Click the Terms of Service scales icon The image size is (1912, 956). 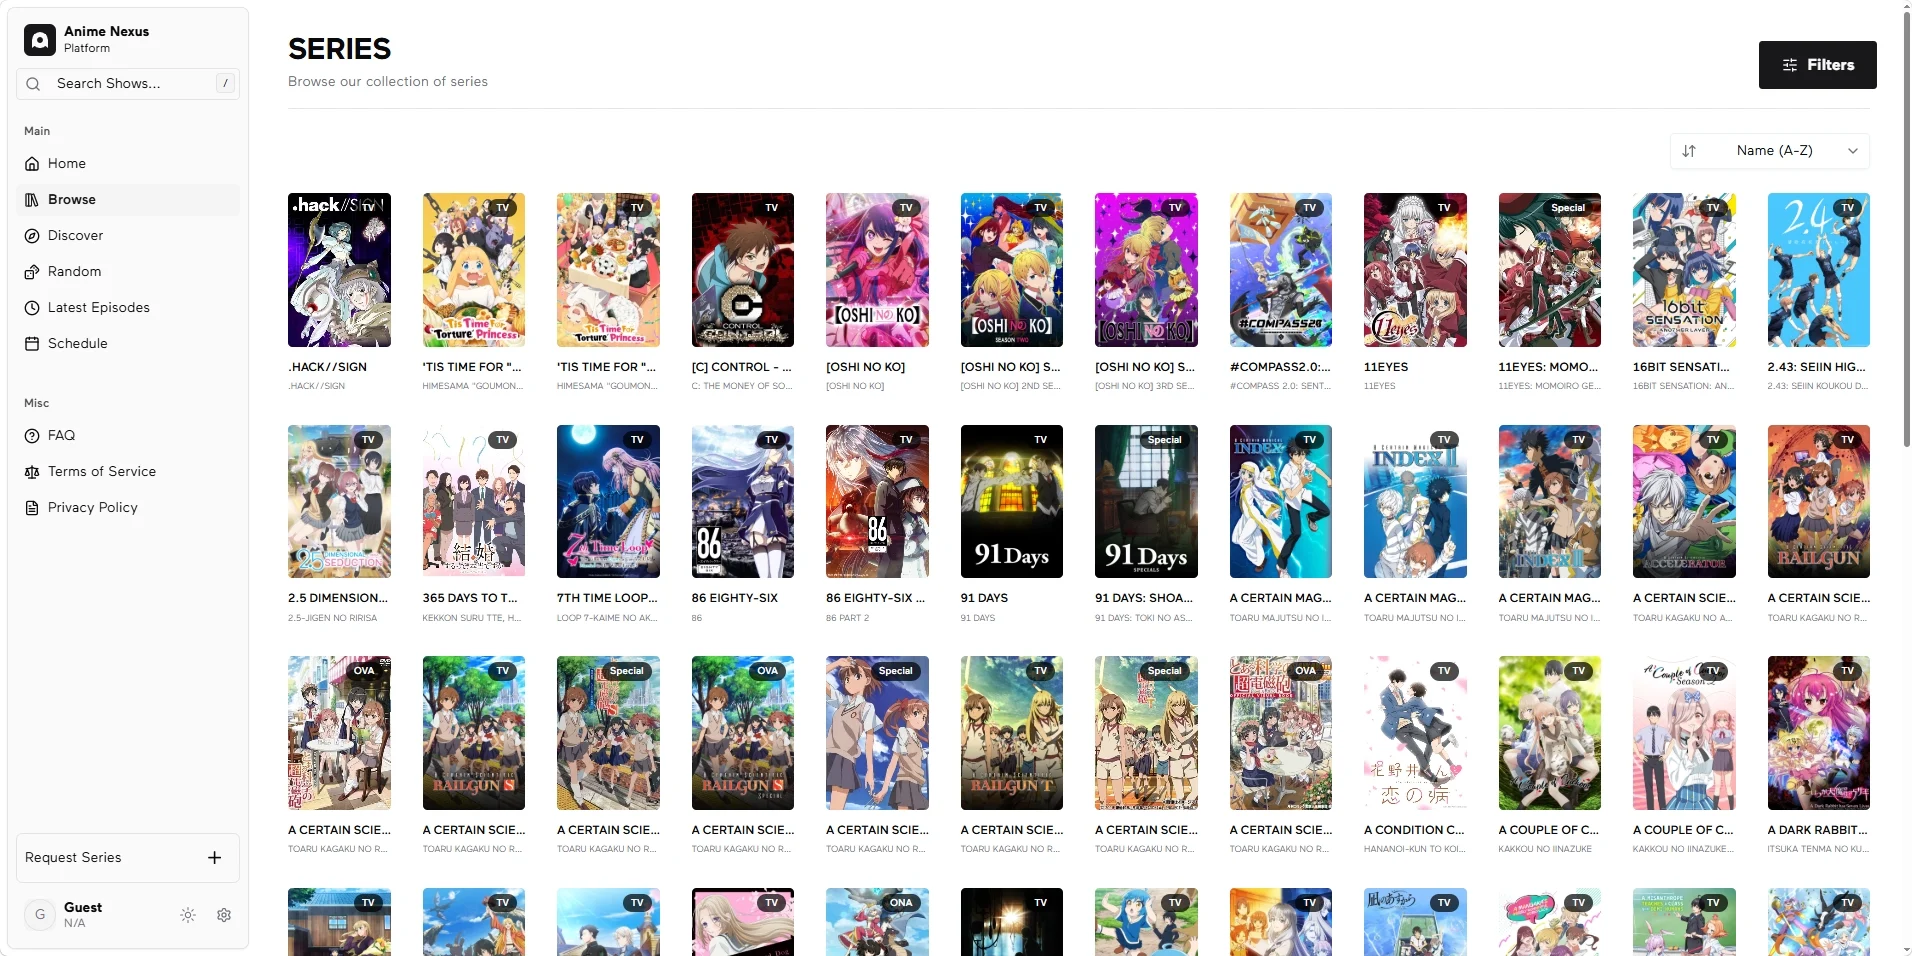32,472
